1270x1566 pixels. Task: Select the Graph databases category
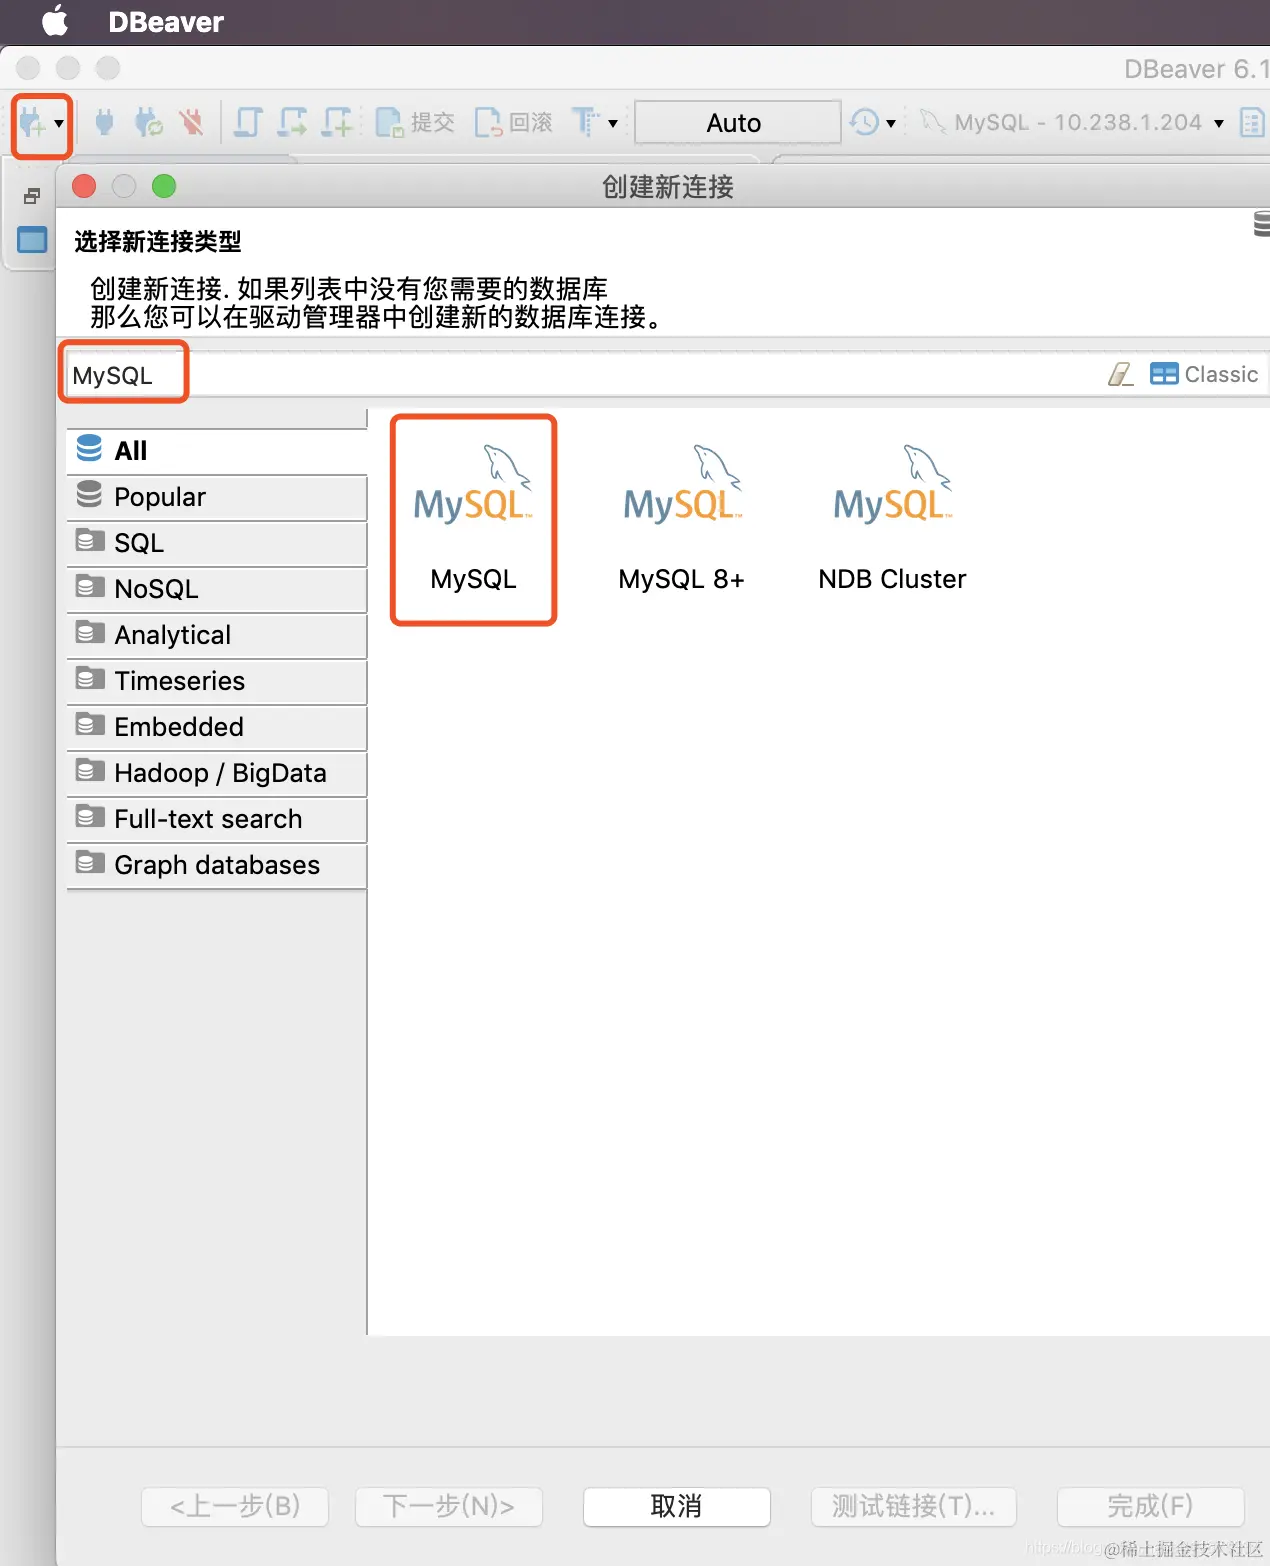pos(217,865)
